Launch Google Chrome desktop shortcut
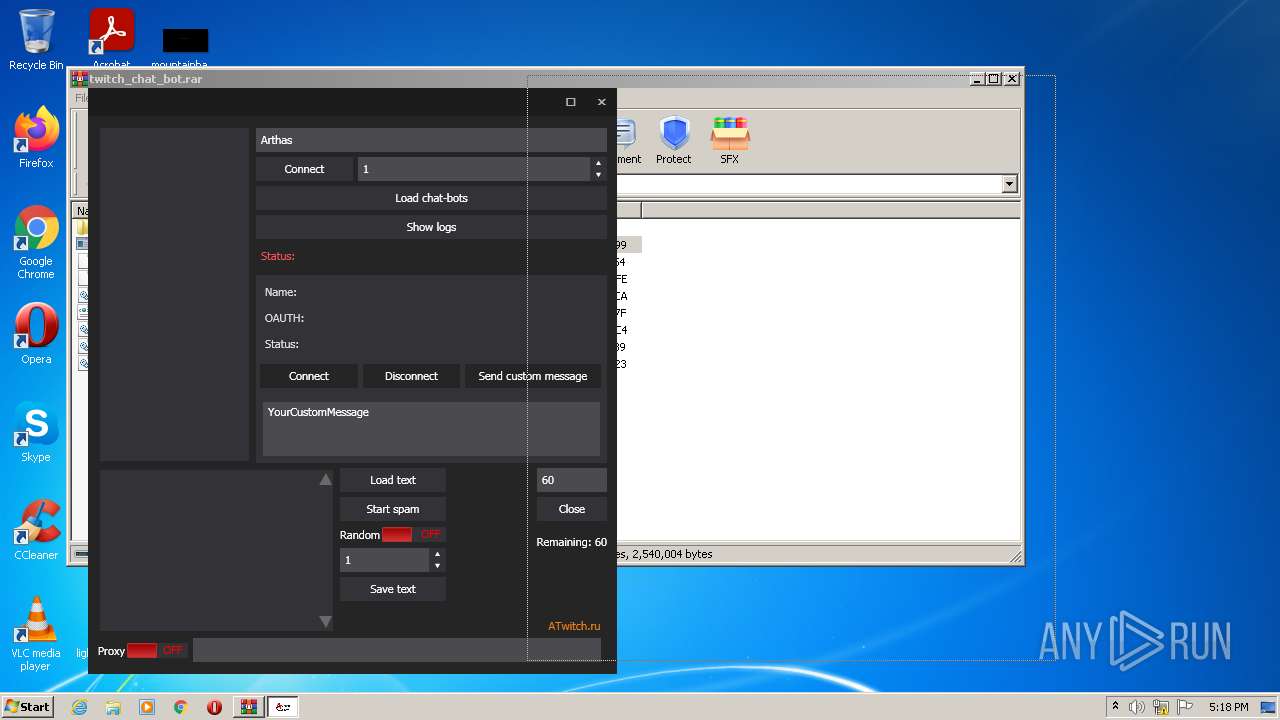This screenshot has height=720, width=1280. pos(36,243)
